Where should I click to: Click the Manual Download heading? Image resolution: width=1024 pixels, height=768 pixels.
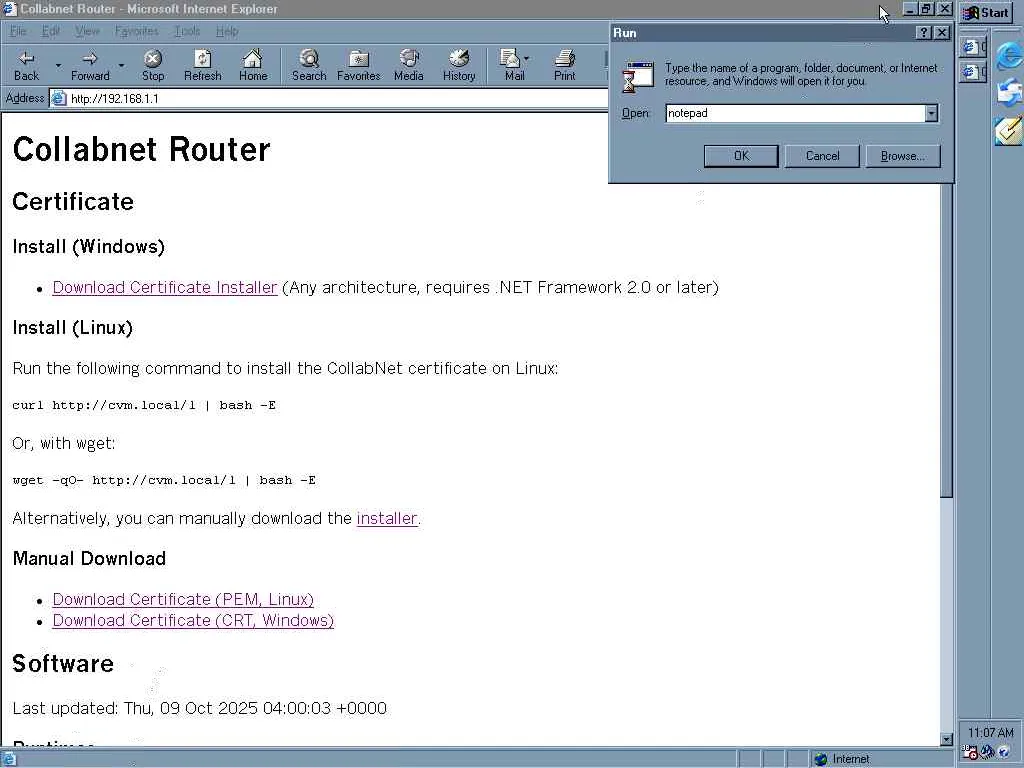point(89,558)
